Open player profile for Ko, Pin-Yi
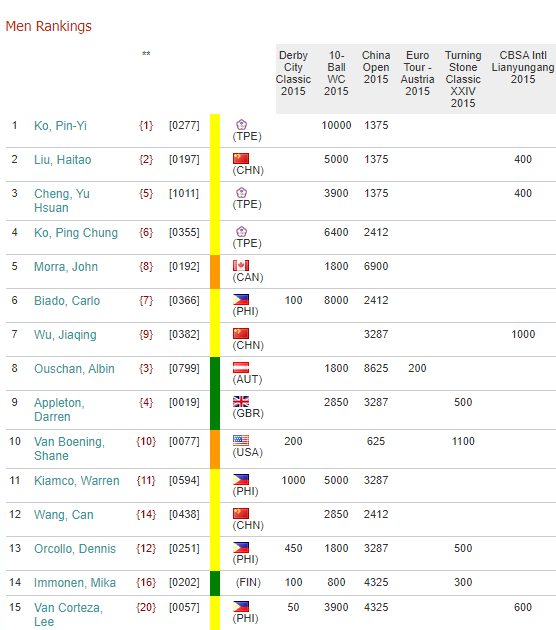The image size is (556, 630). 60,126
